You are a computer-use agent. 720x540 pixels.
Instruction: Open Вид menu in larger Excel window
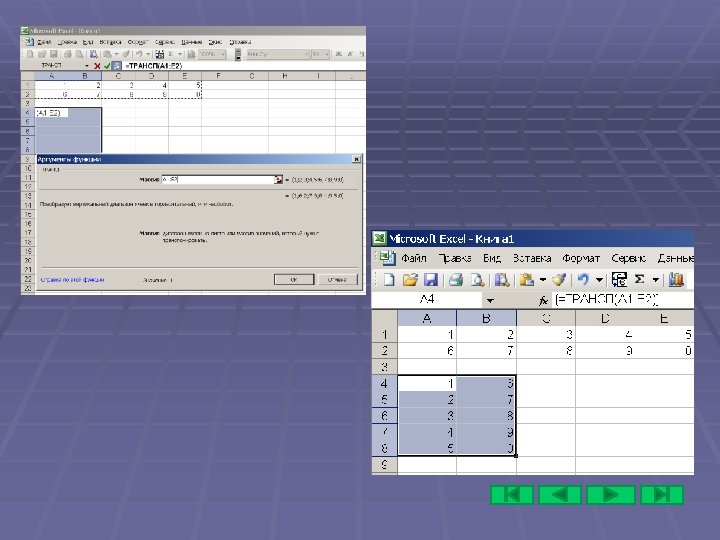pos(491,259)
